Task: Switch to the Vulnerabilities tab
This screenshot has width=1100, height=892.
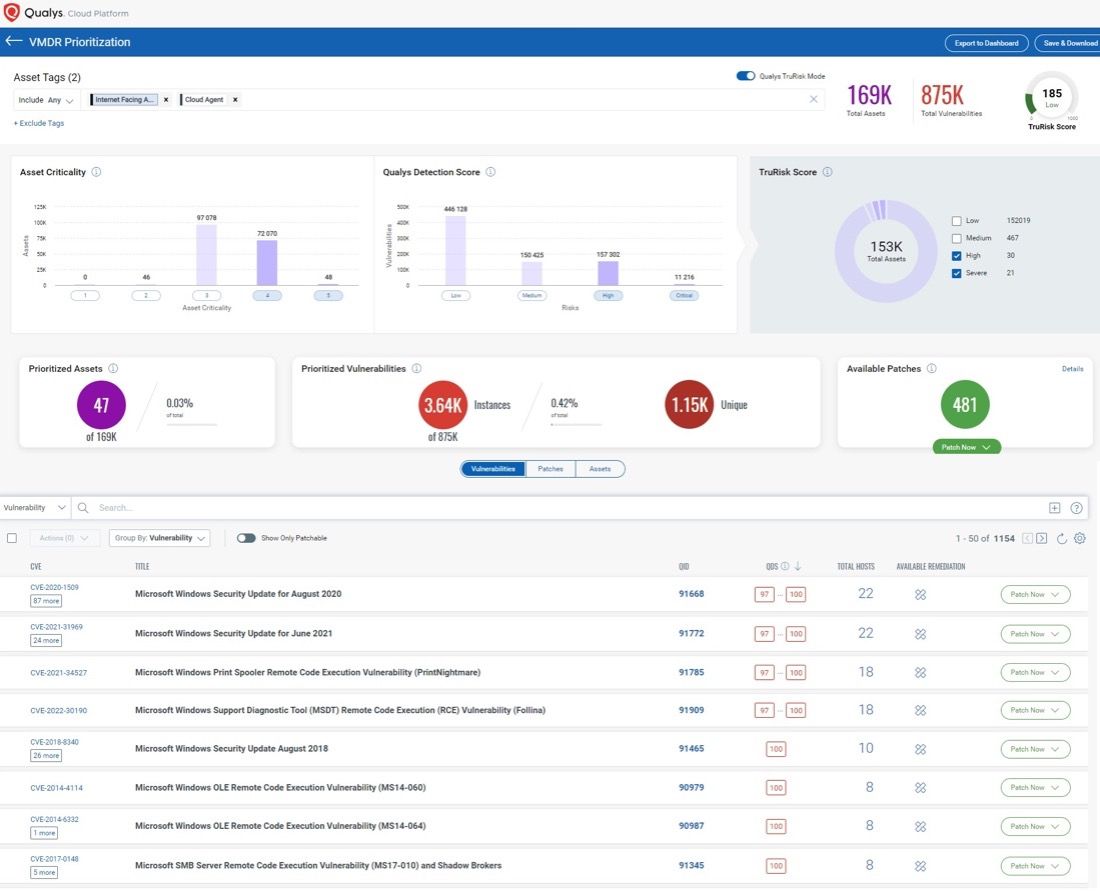Action: tap(493, 469)
